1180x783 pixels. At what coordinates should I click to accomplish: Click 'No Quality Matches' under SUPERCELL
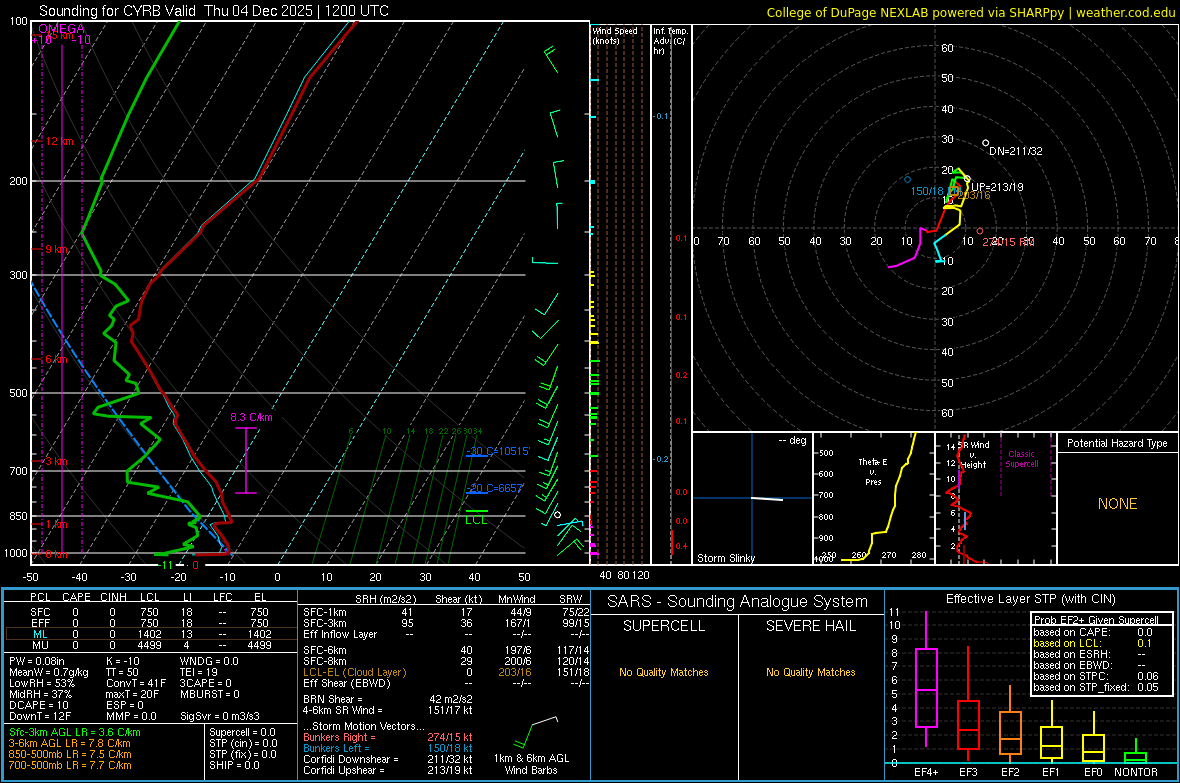664,672
